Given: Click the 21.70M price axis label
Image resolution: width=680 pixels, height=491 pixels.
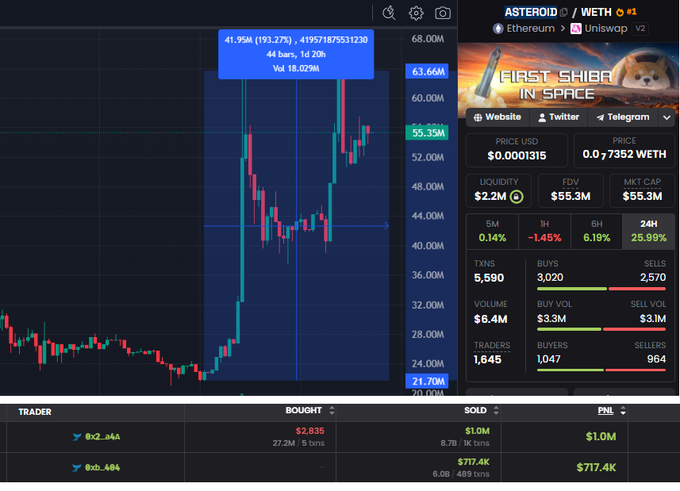Looking at the screenshot, I should click(427, 381).
